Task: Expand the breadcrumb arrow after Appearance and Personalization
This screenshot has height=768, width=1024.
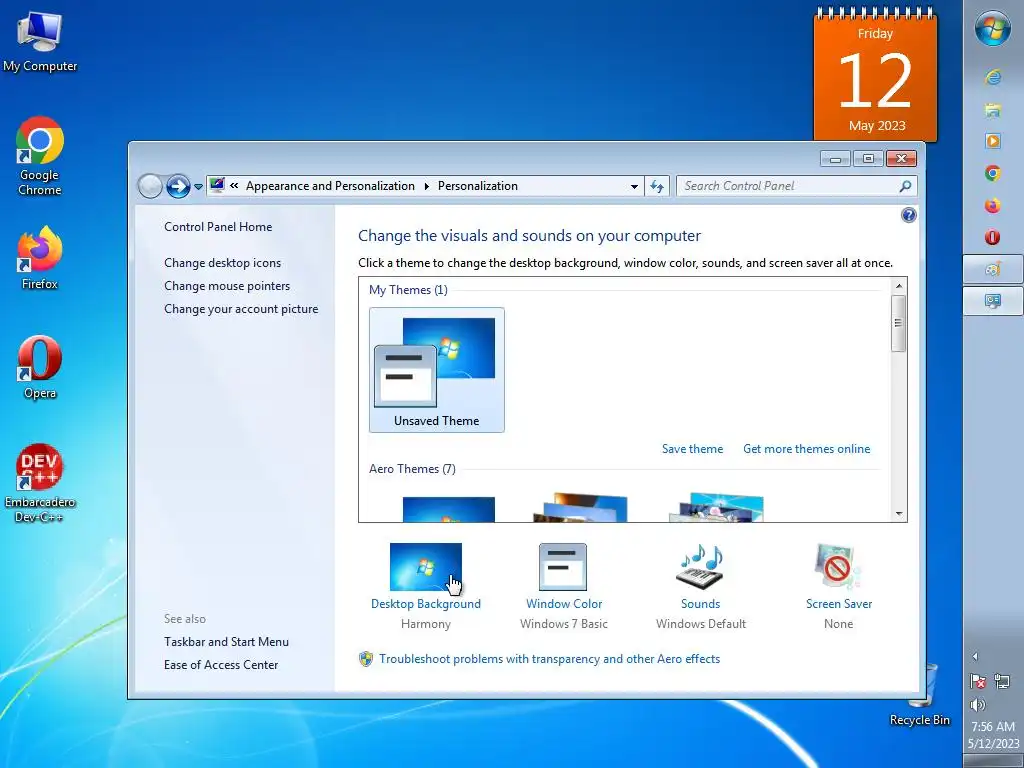Action: tap(426, 186)
